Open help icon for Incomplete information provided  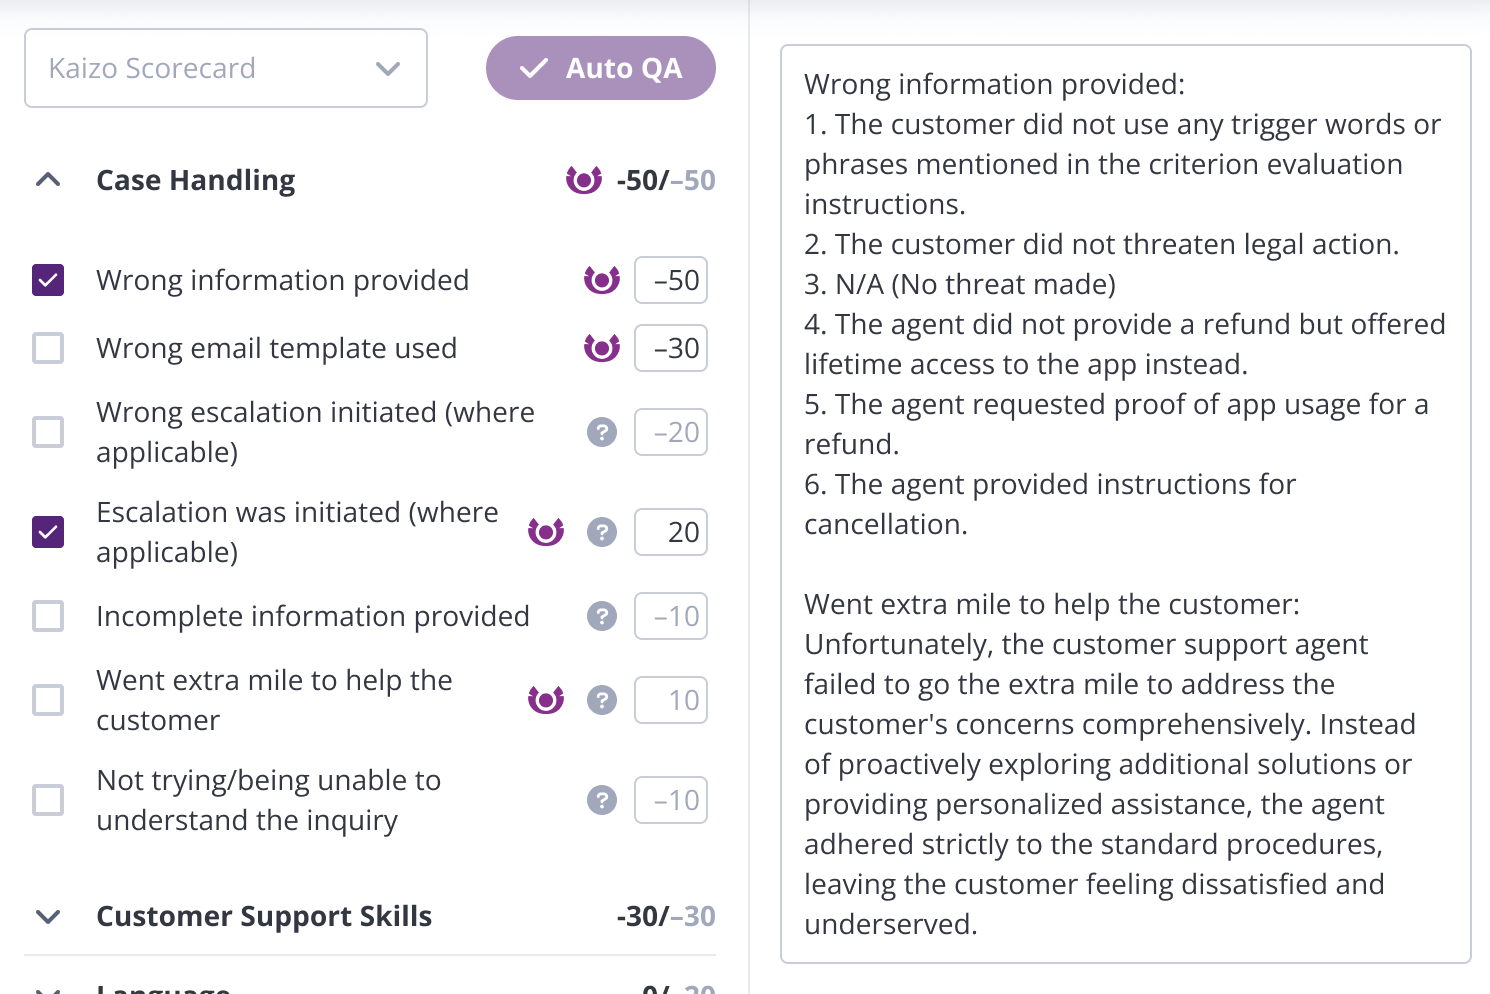[x=602, y=616]
